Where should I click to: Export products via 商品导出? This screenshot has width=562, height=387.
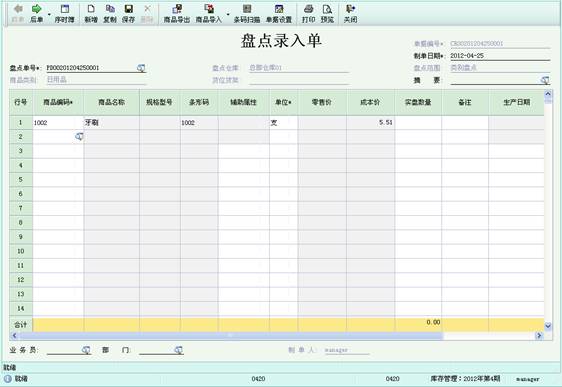[177, 14]
